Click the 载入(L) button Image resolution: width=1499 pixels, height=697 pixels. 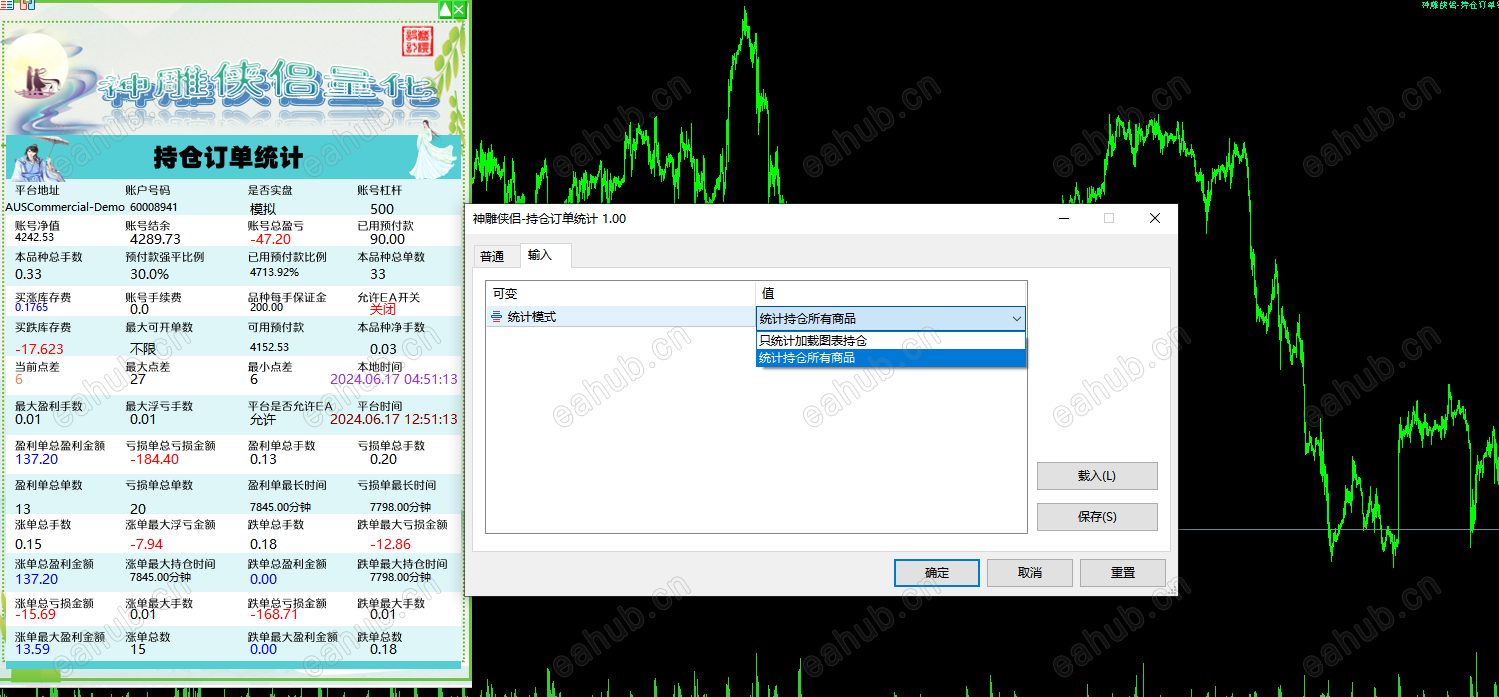click(x=1097, y=476)
